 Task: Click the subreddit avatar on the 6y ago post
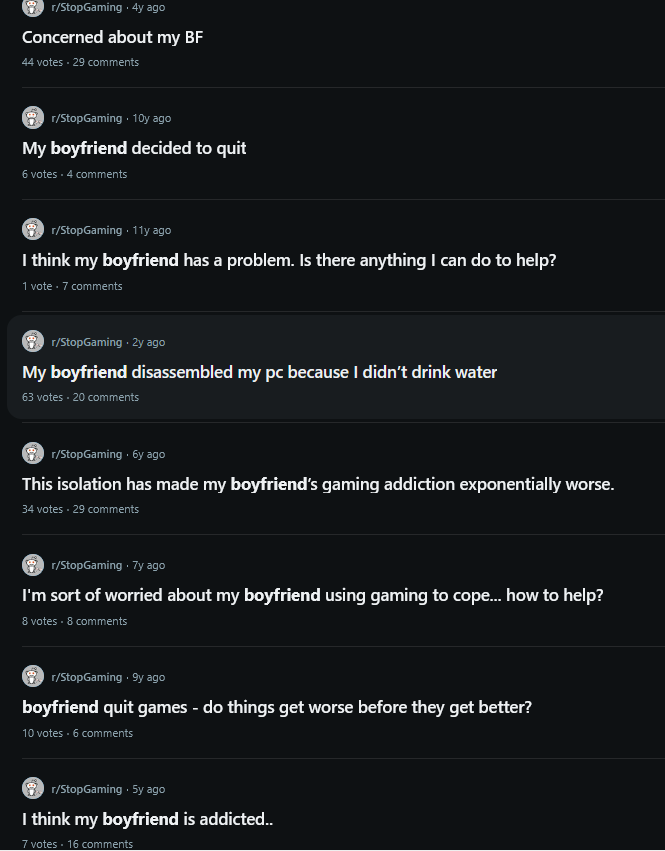coord(33,454)
